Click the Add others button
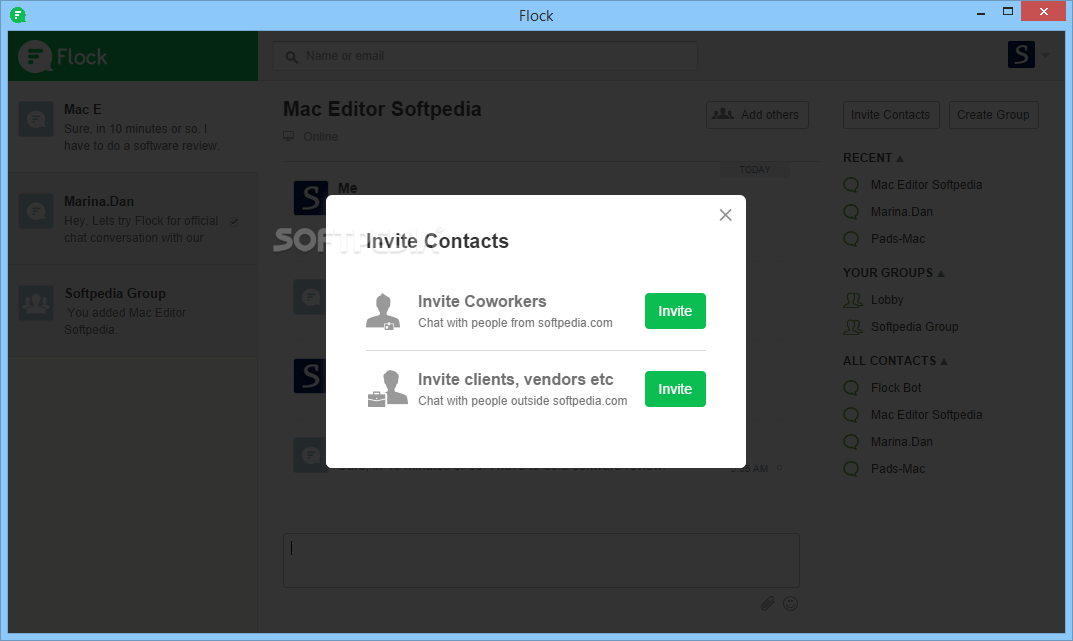Screen dimensions: 1073x641 click(x=757, y=115)
